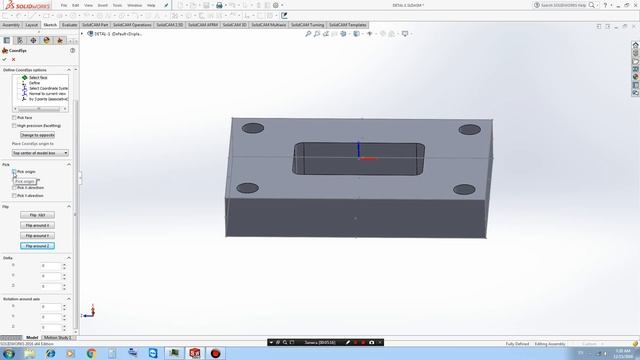Click the Flip around Z button

pos(37,246)
